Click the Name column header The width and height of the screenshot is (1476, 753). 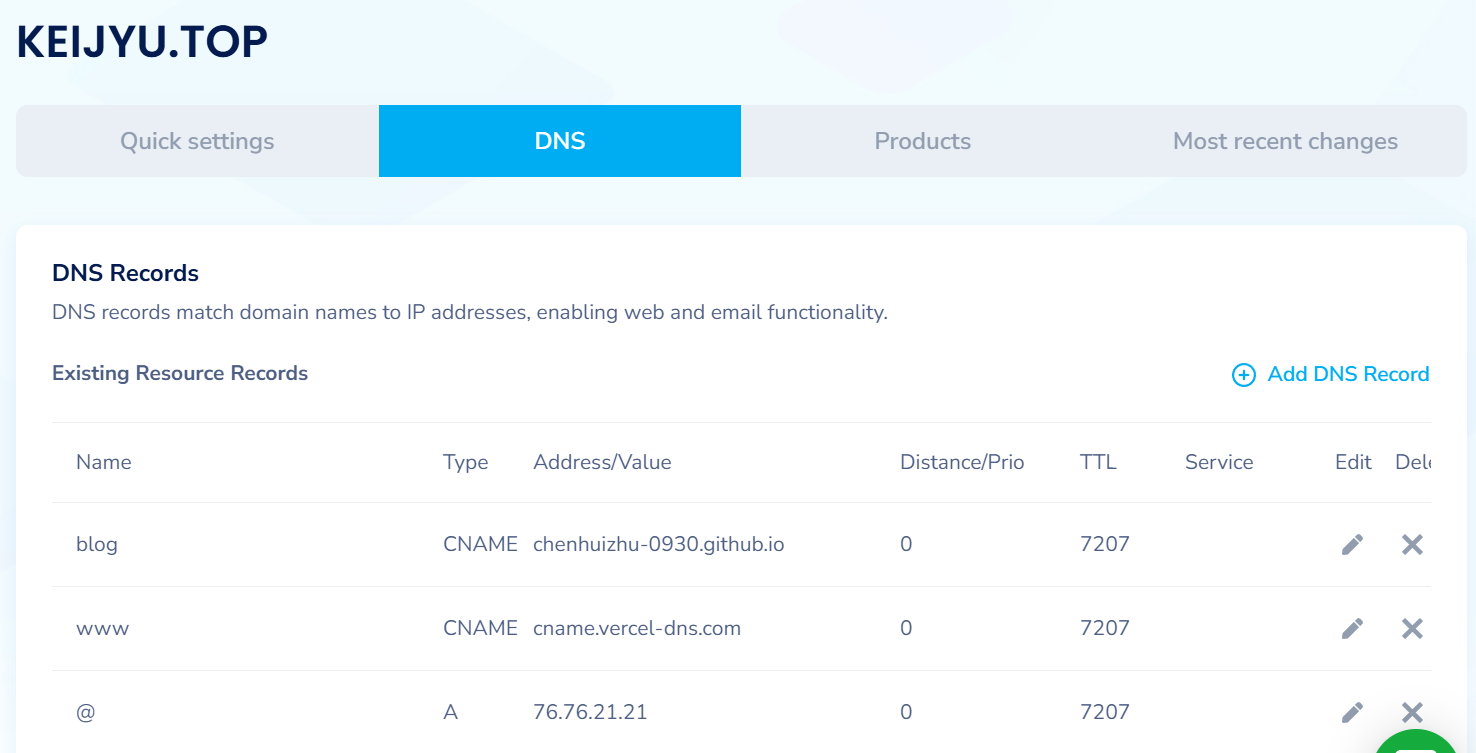tap(104, 462)
